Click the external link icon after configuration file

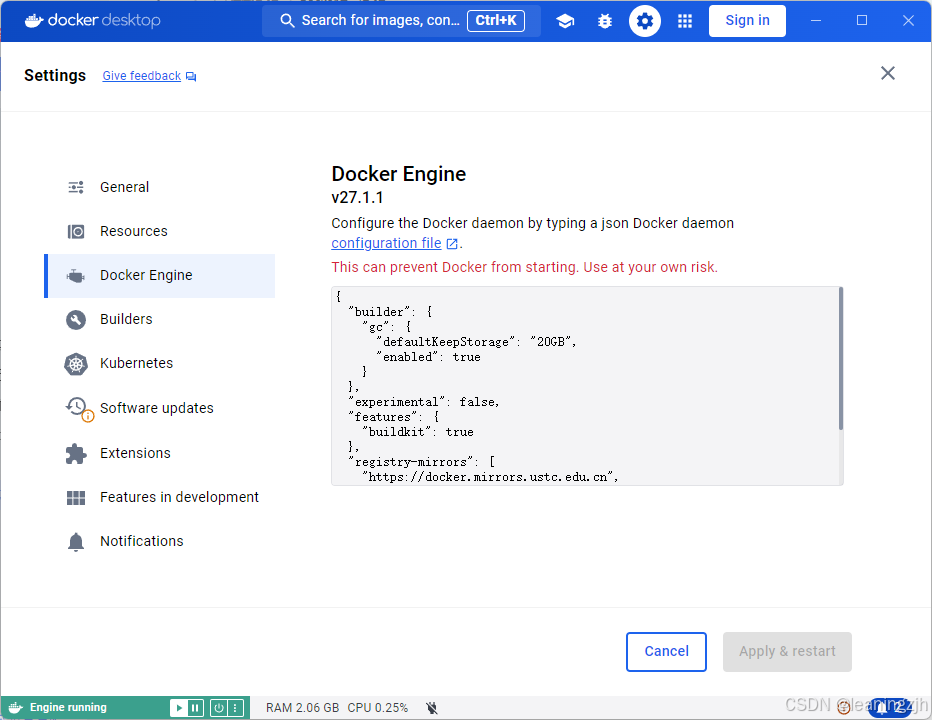pyautogui.click(x=452, y=244)
